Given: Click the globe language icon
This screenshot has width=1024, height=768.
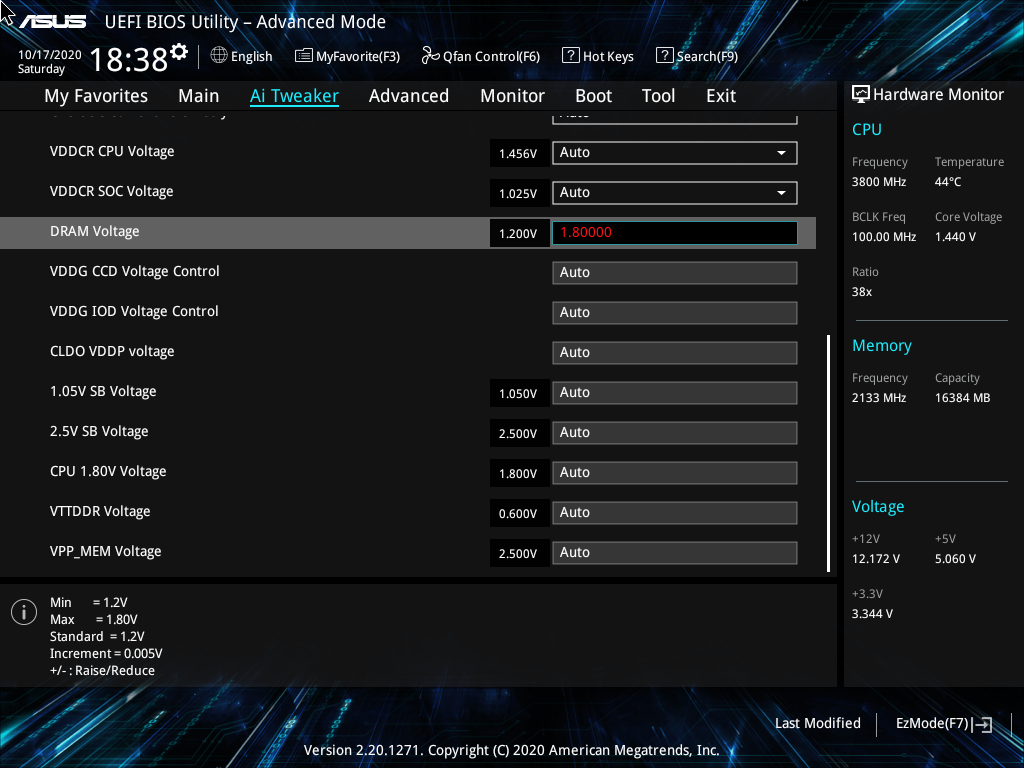Looking at the screenshot, I should (x=219, y=56).
